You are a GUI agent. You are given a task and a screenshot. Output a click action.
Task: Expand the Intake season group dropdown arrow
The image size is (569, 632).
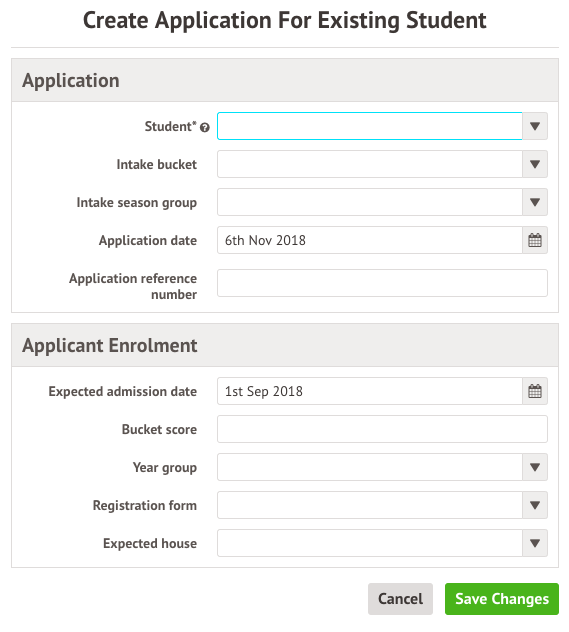click(x=535, y=202)
